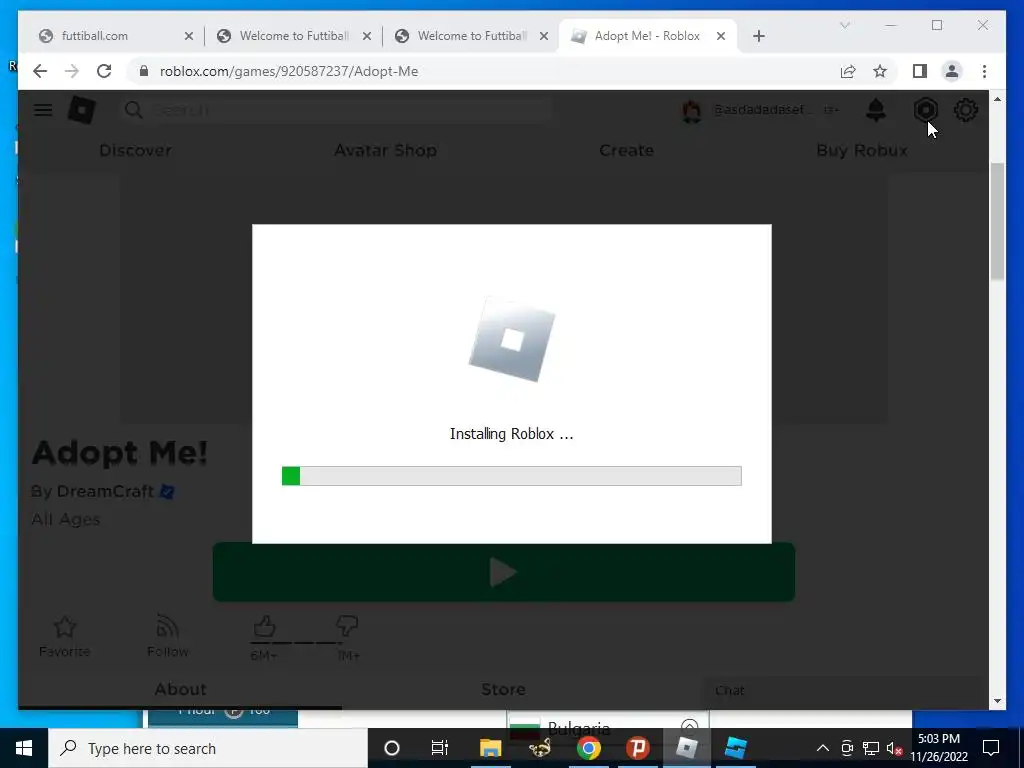Click the Roblox search magnifier icon
This screenshot has height=768, width=1024.
pos(133,110)
